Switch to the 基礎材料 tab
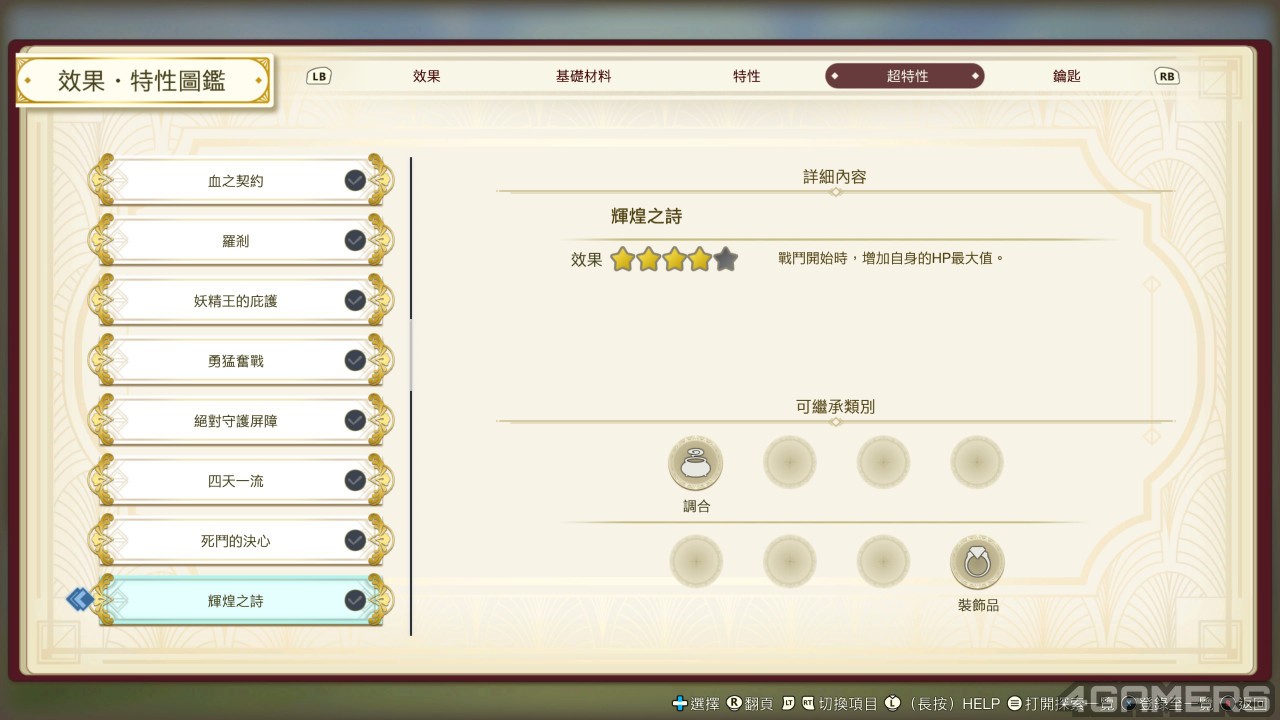 pyautogui.click(x=584, y=76)
